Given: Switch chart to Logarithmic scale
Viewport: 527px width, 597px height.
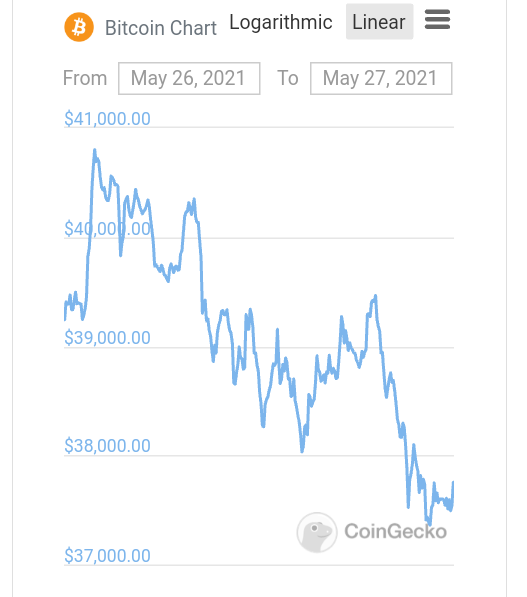Looking at the screenshot, I should (x=281, y=22).
